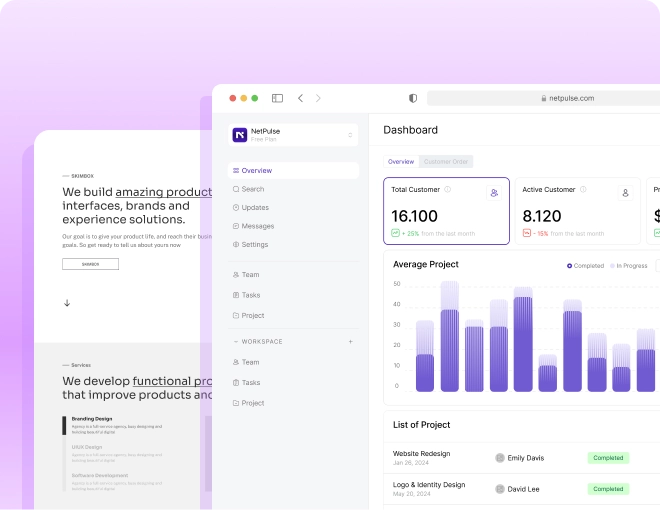Viewport: 660px width, 510px height.
Task: Select the Overview tab under Dashboard
Action: (x=401, y=162)
